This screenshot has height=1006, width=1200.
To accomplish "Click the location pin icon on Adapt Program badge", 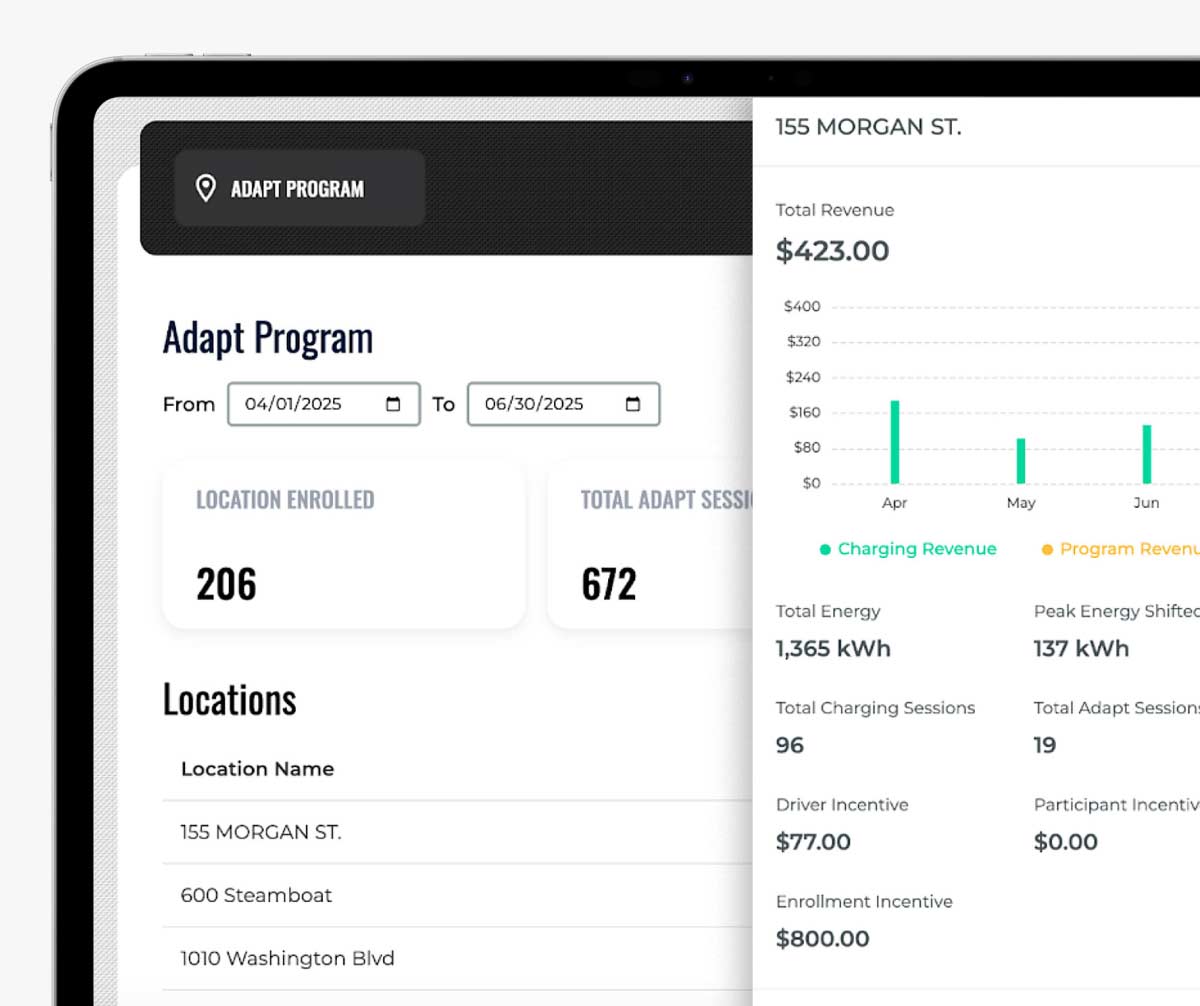I will click(206, 187).
